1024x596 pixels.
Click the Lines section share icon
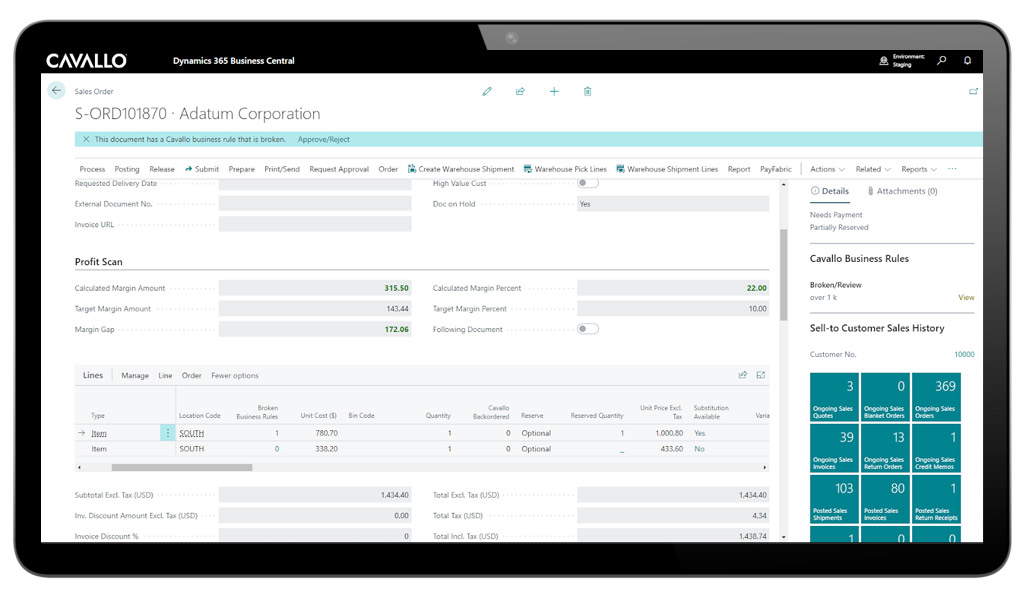(x=743, y=375)
